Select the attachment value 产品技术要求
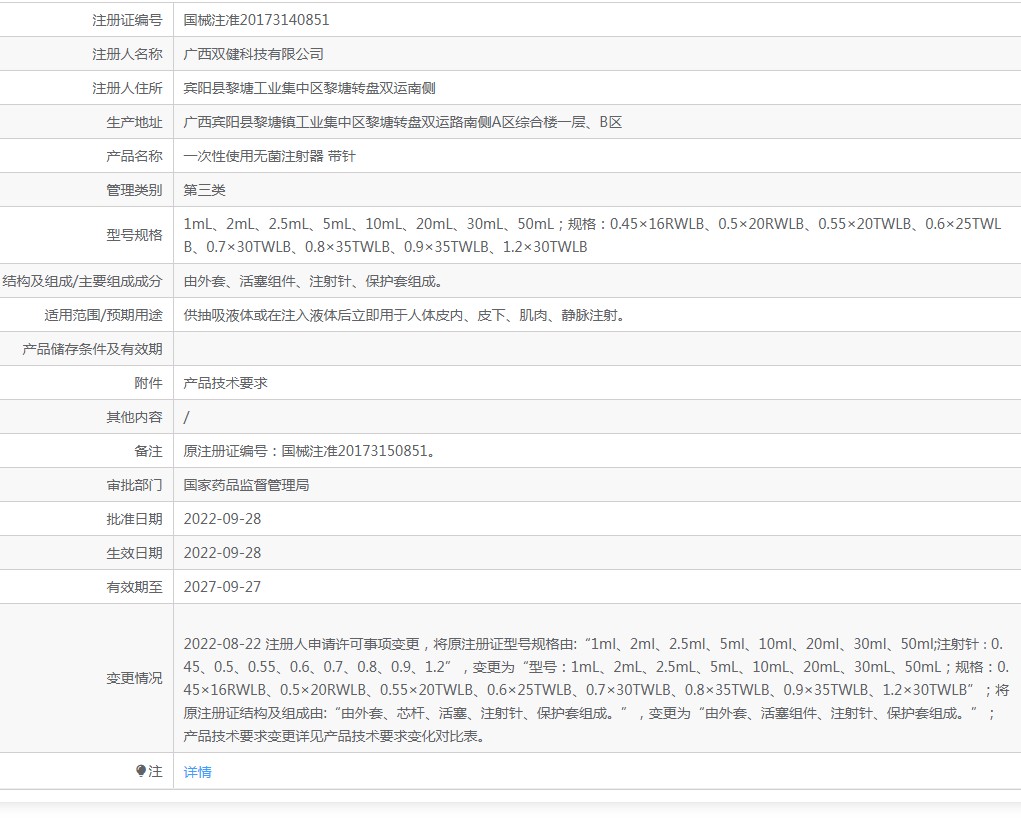The width and height of the screenshot is (1021, 823). pos(225,383)
